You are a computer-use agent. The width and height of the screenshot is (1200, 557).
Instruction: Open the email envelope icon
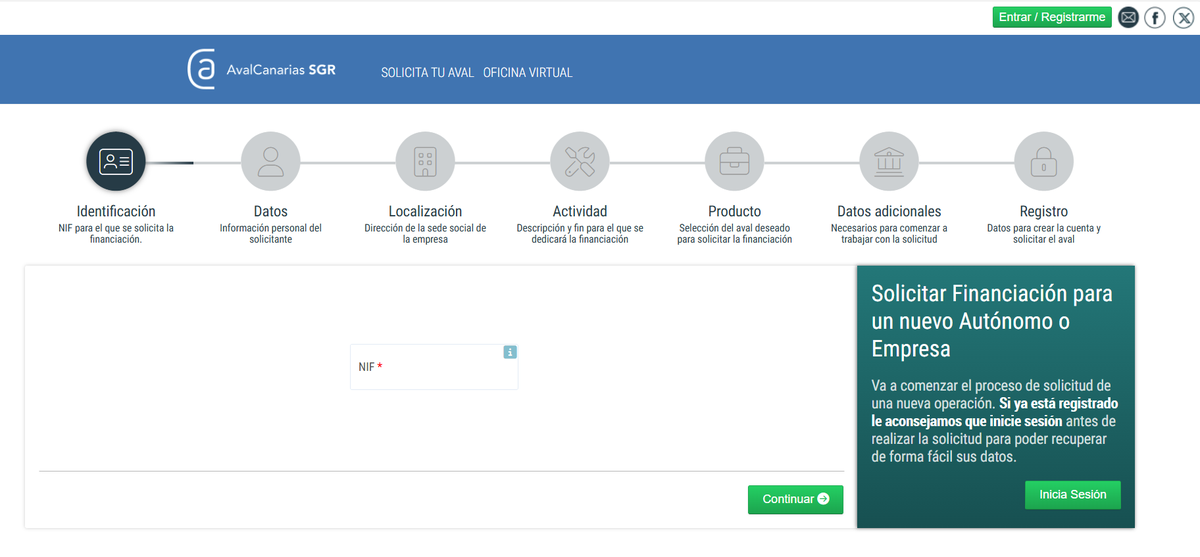coord(1128,17)
